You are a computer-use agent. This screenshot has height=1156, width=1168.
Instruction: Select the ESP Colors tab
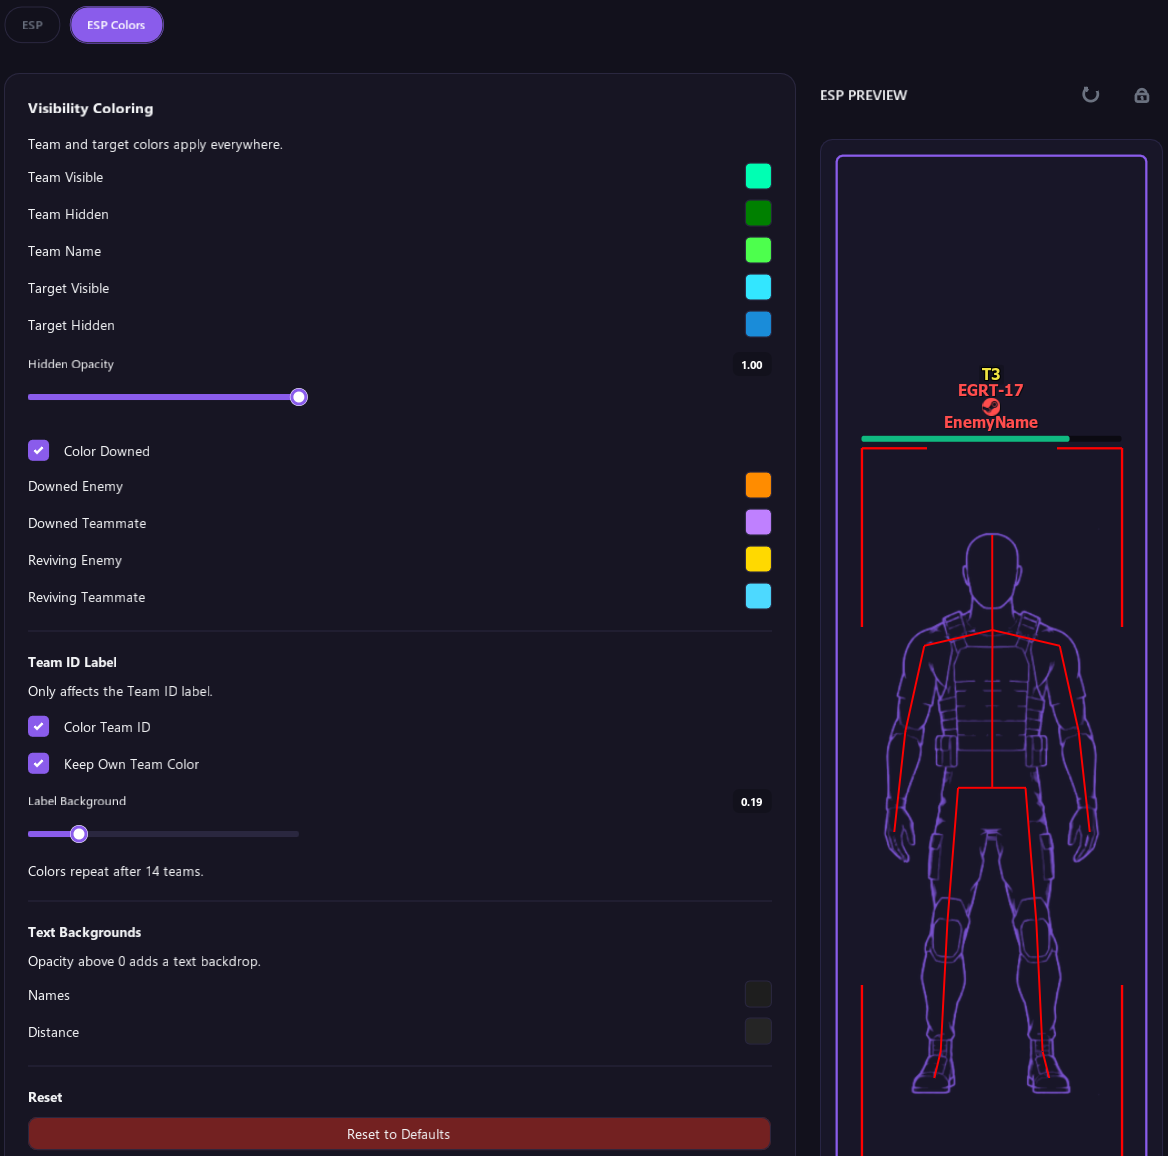pos(116,25)
